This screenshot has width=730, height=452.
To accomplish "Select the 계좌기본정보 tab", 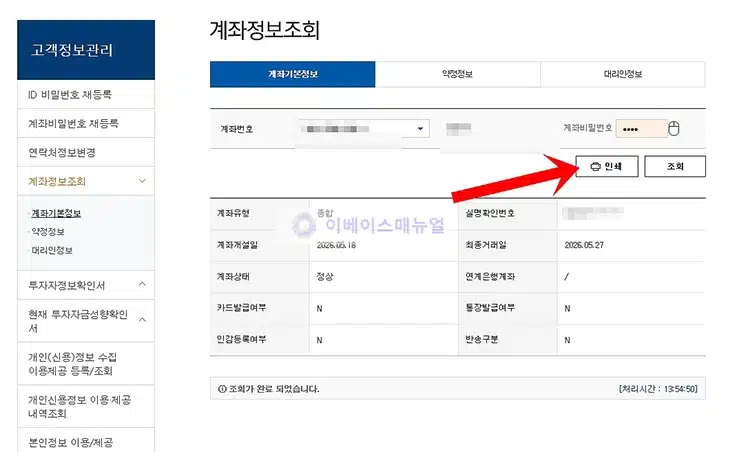I will (292, 74).
